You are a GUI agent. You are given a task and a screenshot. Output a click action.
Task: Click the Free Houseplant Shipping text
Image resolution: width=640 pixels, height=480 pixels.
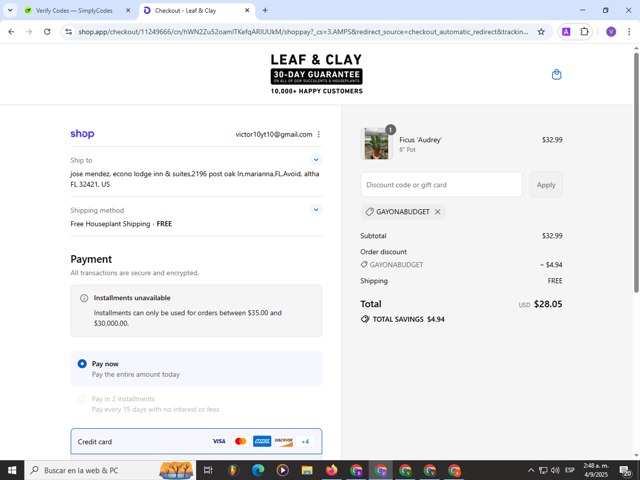[x=110, y=224]
